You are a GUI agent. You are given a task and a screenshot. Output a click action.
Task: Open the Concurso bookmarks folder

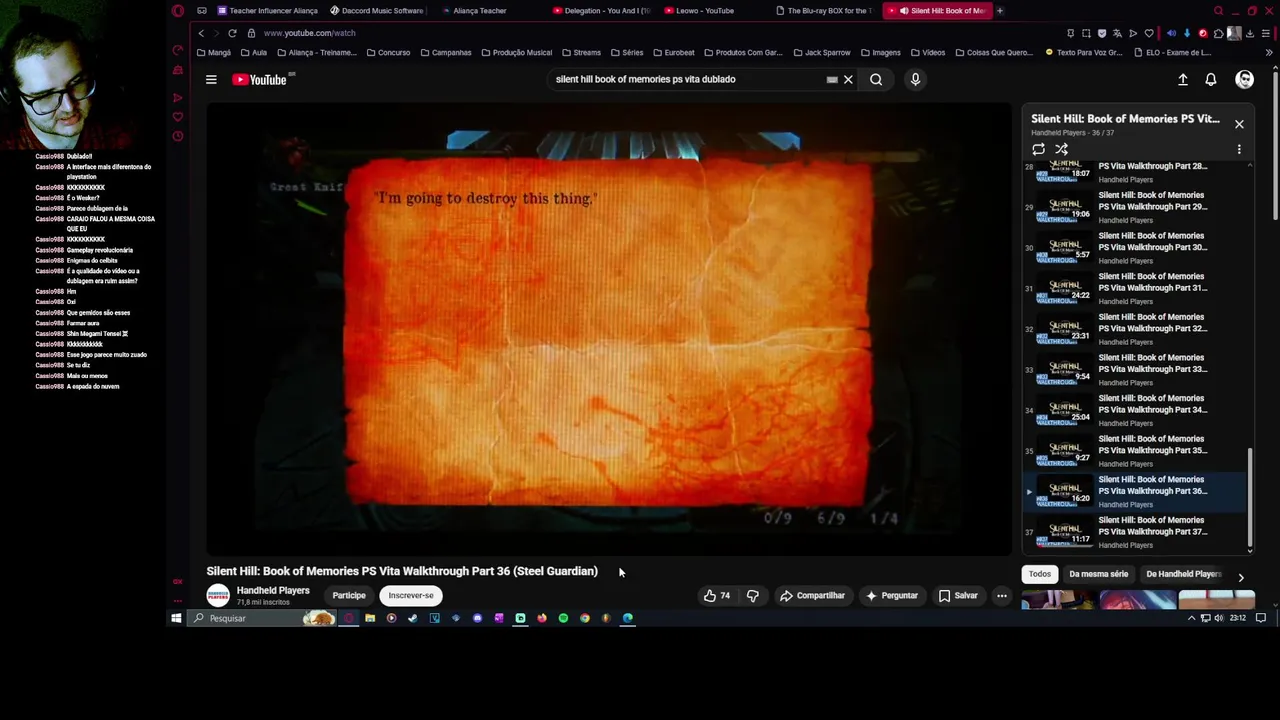point(387,53)
